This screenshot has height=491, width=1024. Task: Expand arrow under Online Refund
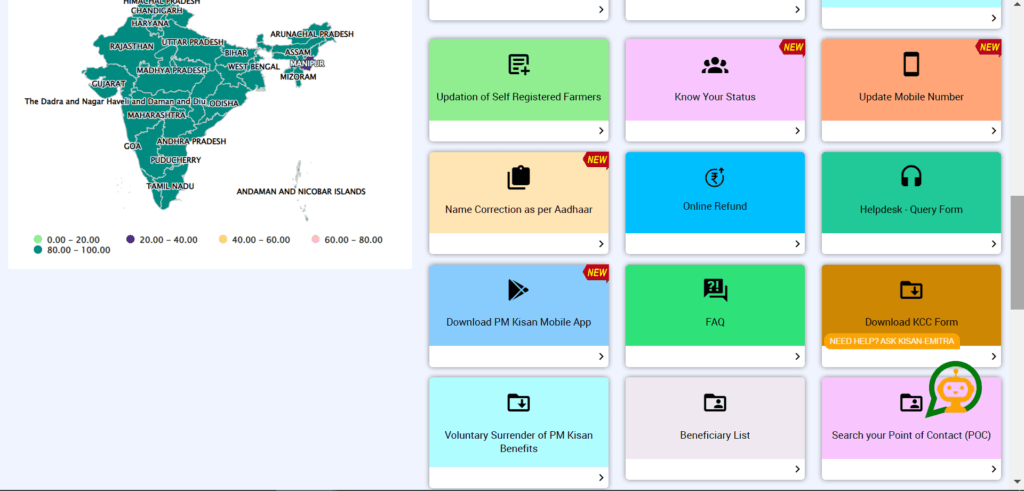[x=797, y=244]
